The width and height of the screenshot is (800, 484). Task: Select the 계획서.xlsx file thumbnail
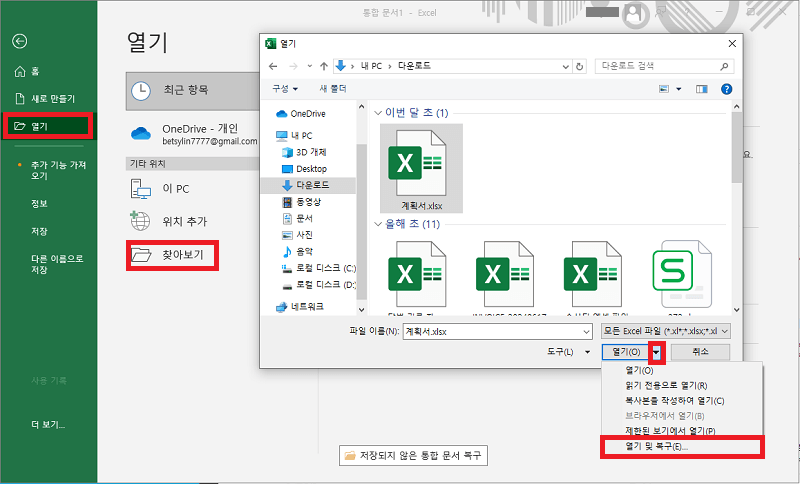pyautogui.click(x=421, y=168)
